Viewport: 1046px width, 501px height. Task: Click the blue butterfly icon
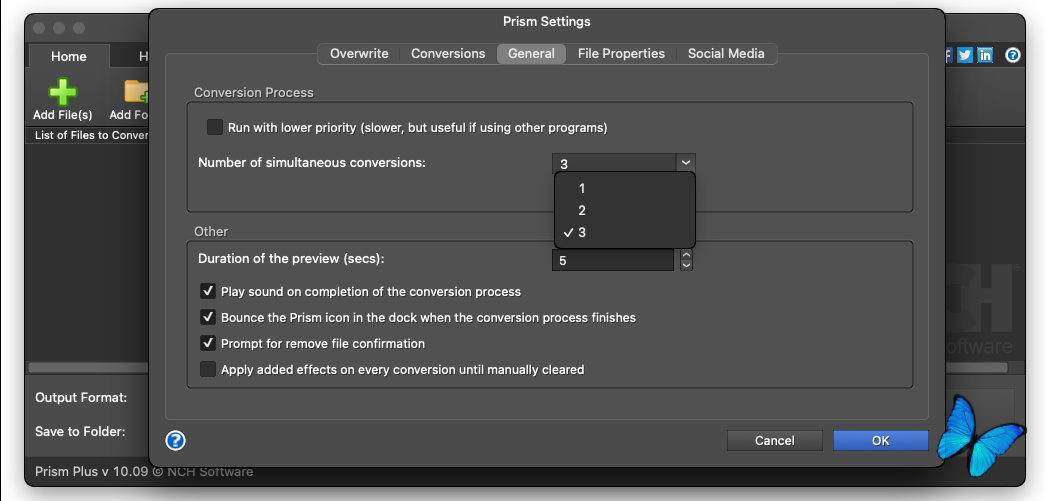tap(986, 432)
